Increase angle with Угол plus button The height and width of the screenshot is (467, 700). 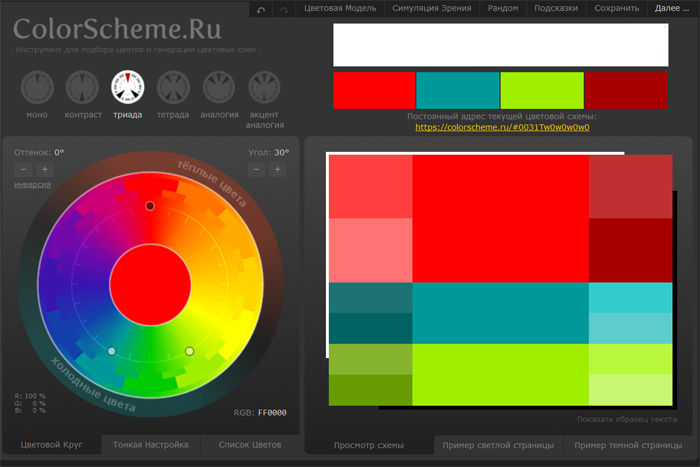(277, 169)
